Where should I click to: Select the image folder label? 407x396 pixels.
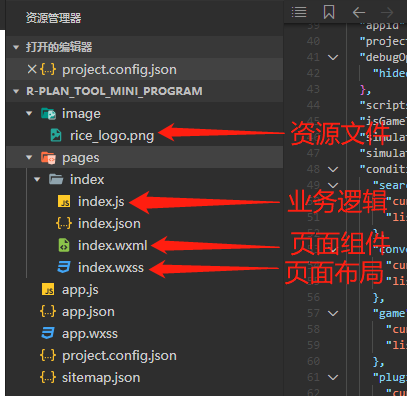(x=81, y=114)
